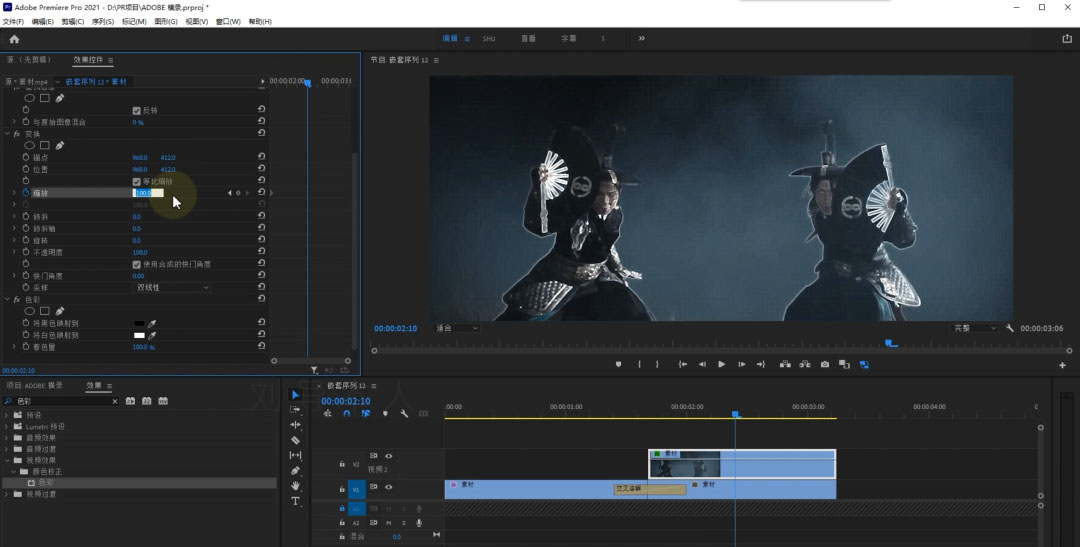Click the Extract button
Screen dimensions: 1080x547
tap(804, 364)
